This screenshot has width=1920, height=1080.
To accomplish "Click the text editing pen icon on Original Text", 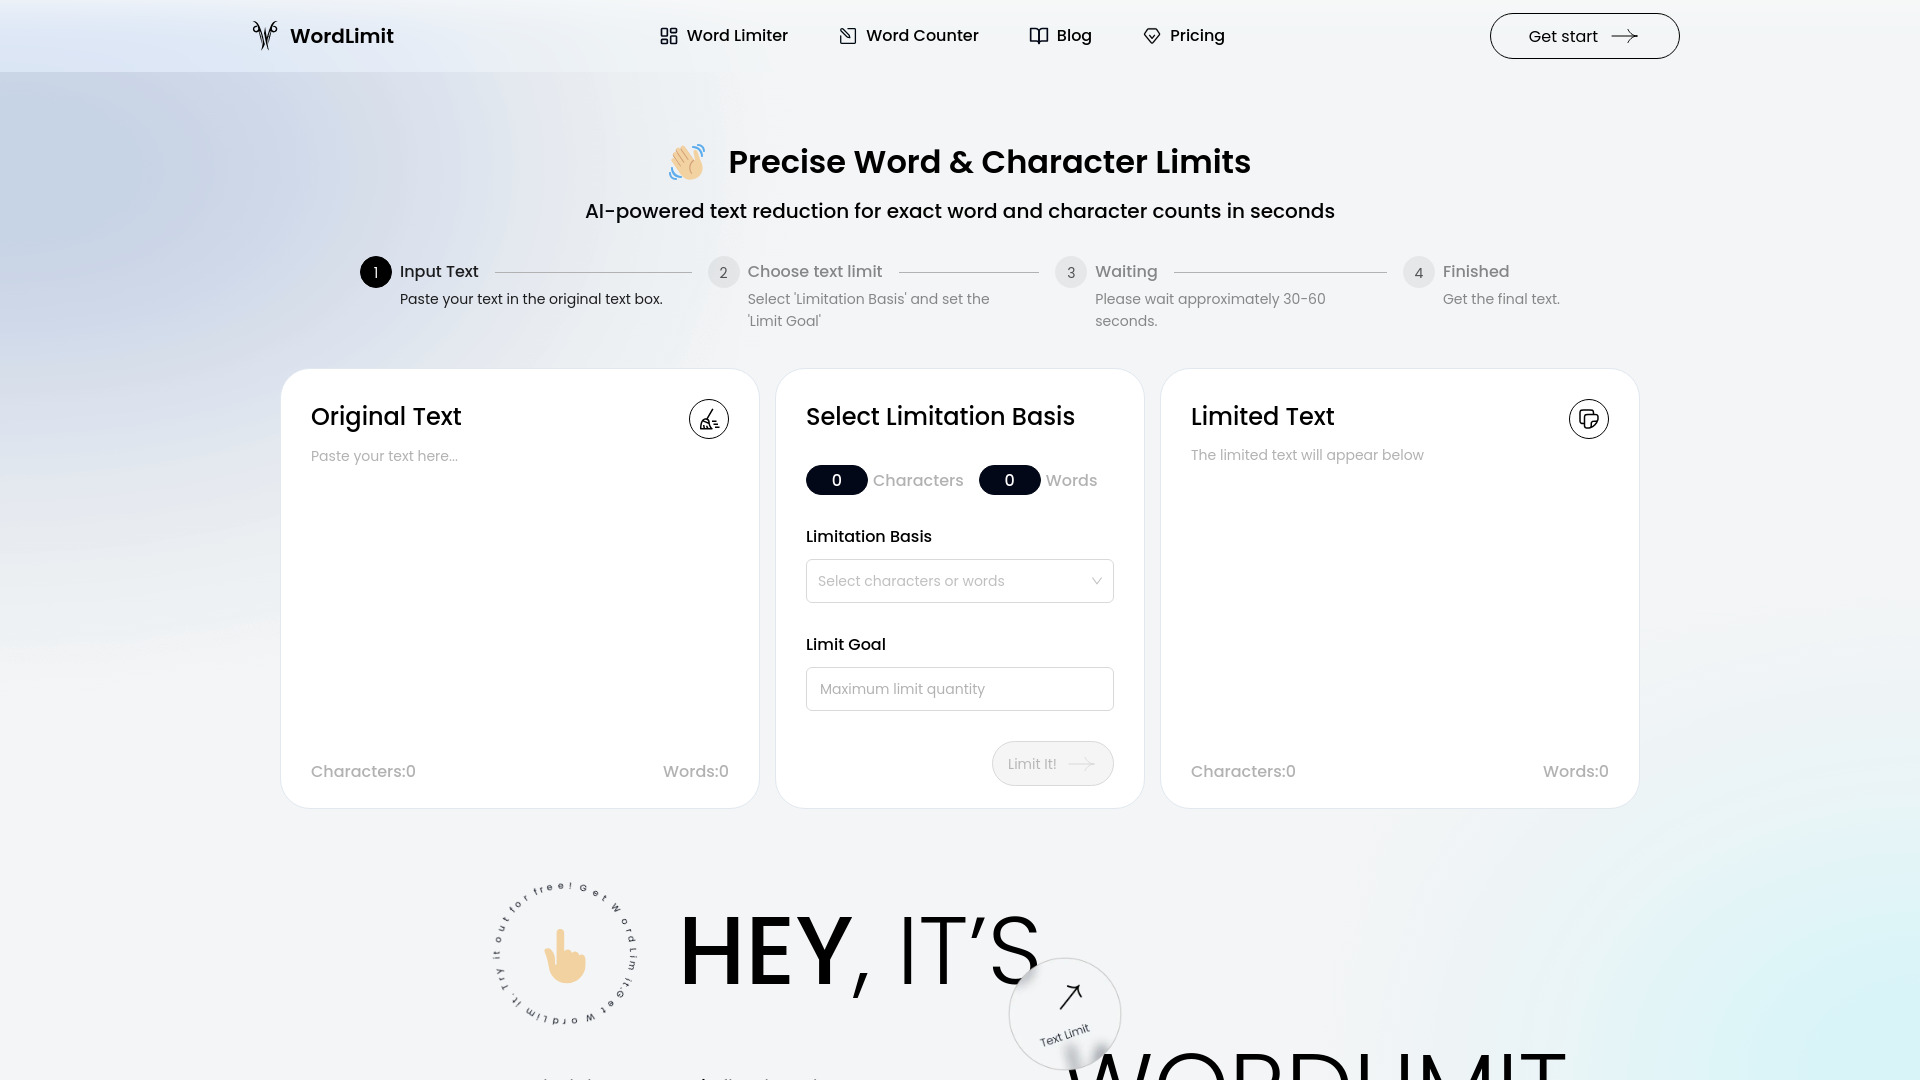I will coord(709,419).
